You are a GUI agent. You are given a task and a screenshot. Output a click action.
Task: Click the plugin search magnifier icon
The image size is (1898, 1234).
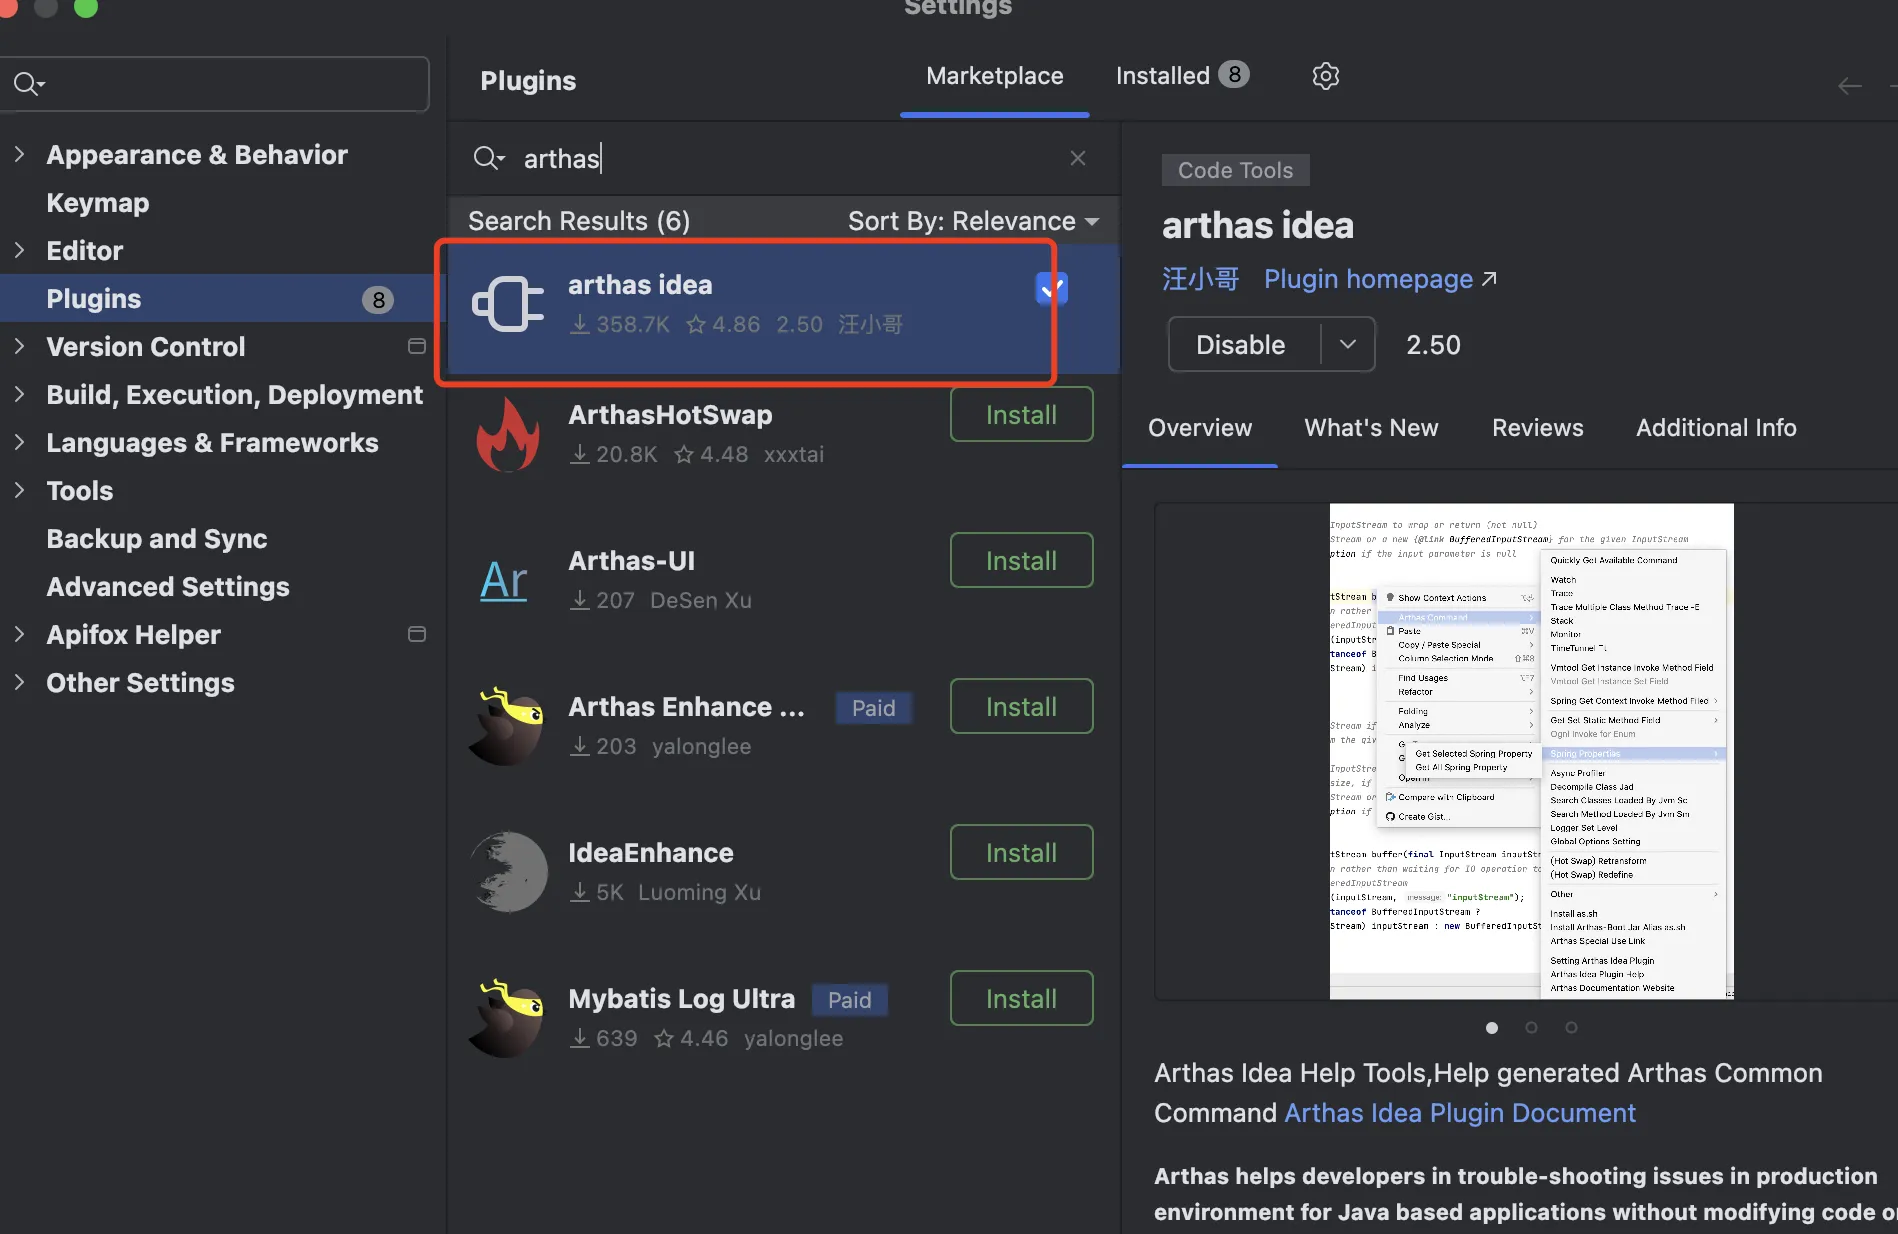[x=489, y=158]
